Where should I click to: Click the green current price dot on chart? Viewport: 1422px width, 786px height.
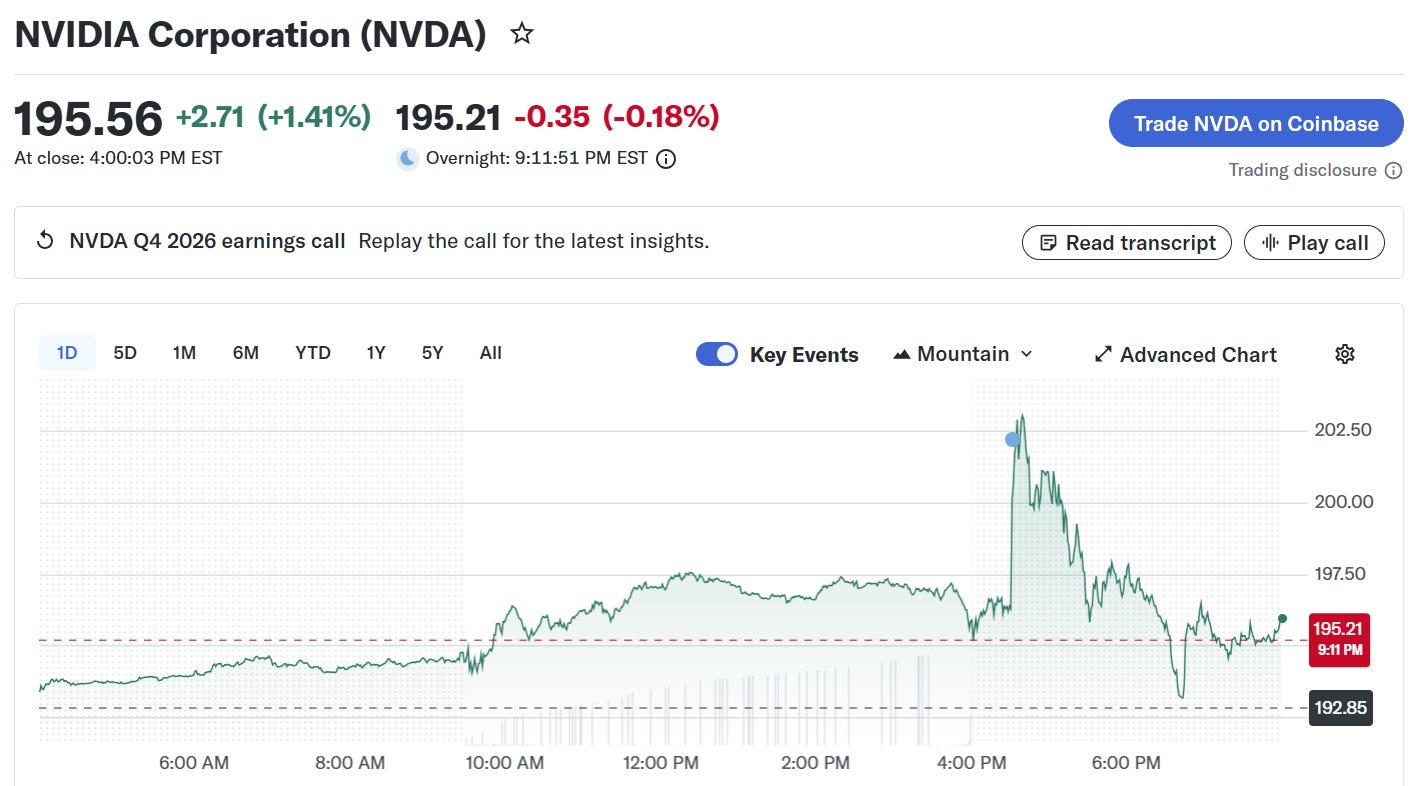(x=1283, y=619)
